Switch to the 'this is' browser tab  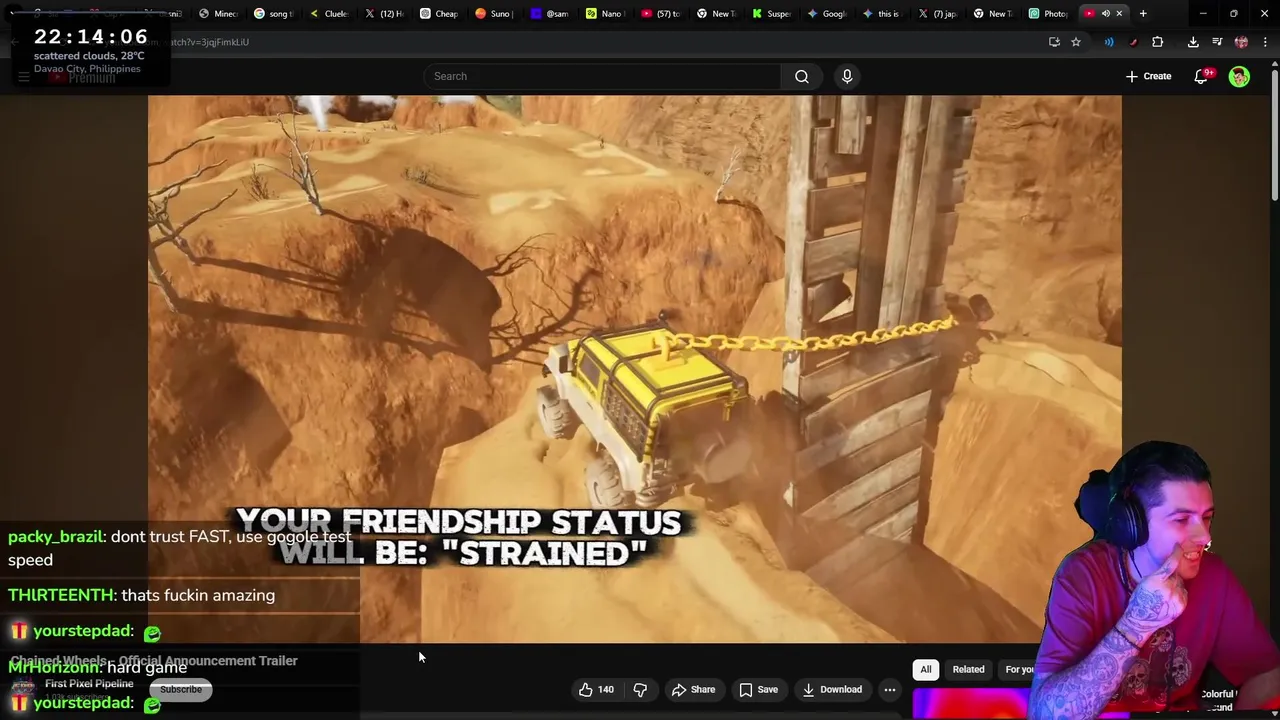pyautogui.click(x=882, y=13)
